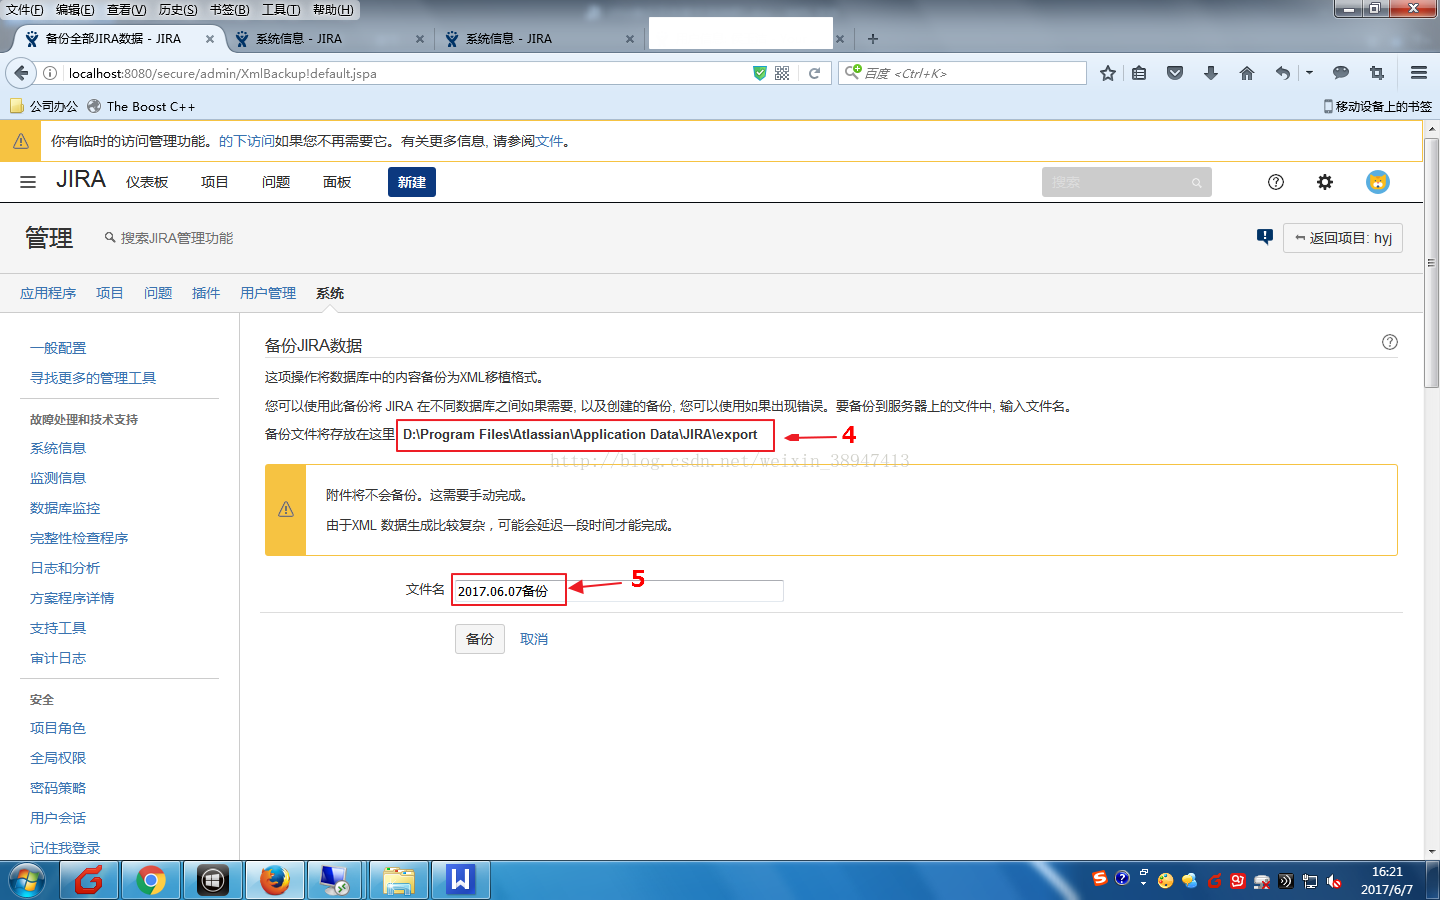Click the feedback notification icon beside 返回项目
This screenshot has width=1440, height=900.
(x=1265, y=237)
